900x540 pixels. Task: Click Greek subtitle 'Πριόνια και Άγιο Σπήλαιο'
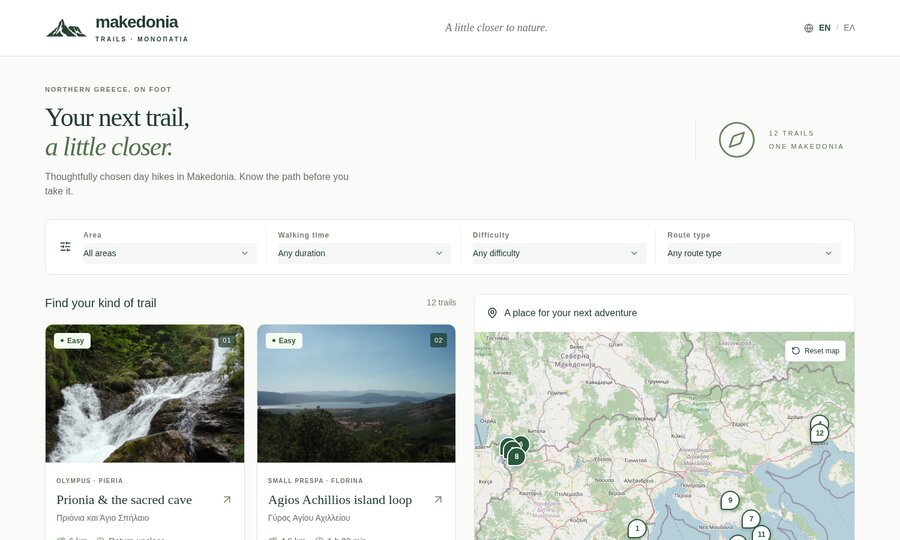[103, 518]
